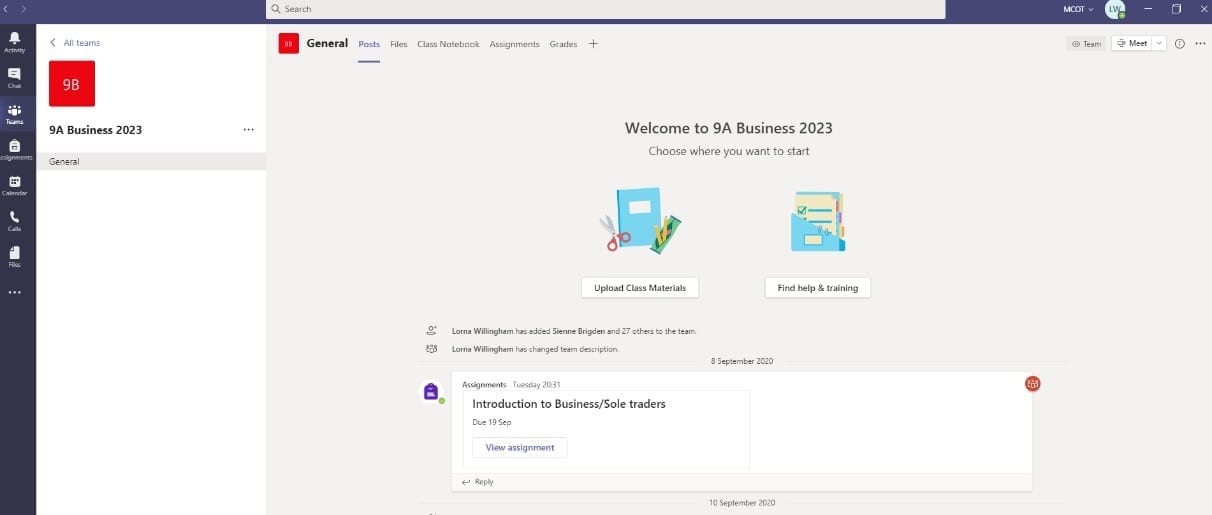Image resolution: width=1212 pixels, height=515 pixels.
Task: Select the 9A Business 2023 team name
Action: [x=96, y=130]
